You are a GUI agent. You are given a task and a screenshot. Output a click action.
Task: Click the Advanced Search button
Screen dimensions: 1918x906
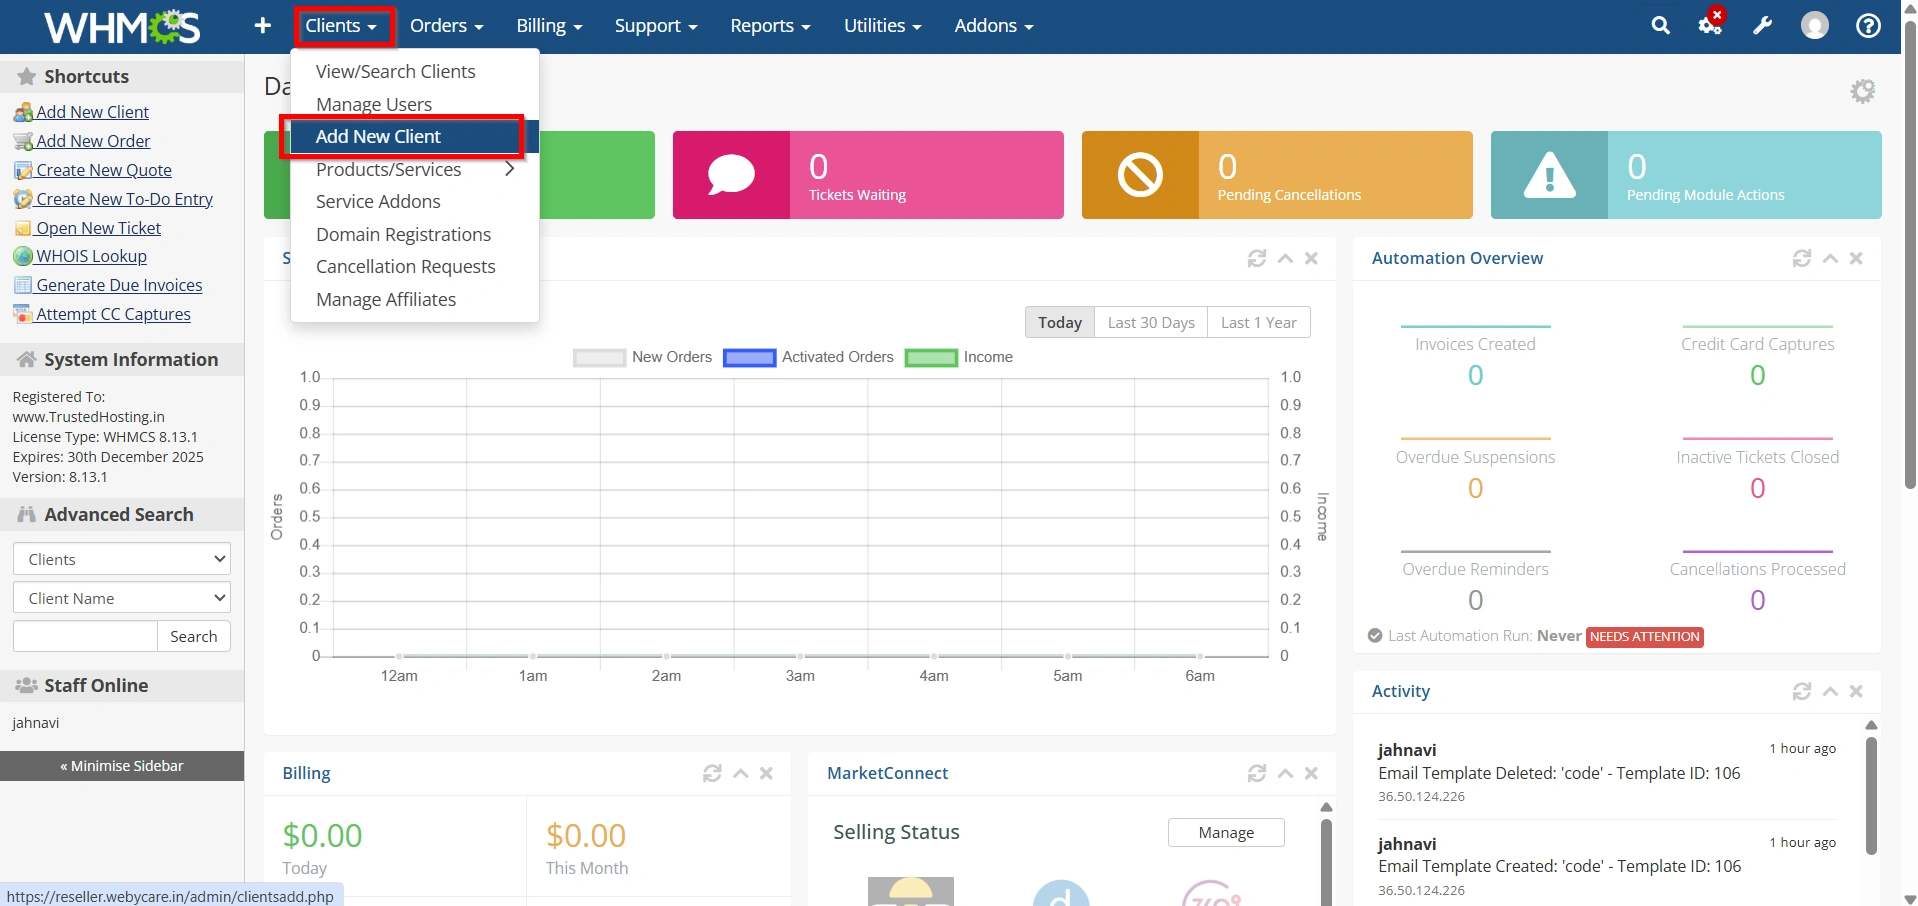[194, 636]
